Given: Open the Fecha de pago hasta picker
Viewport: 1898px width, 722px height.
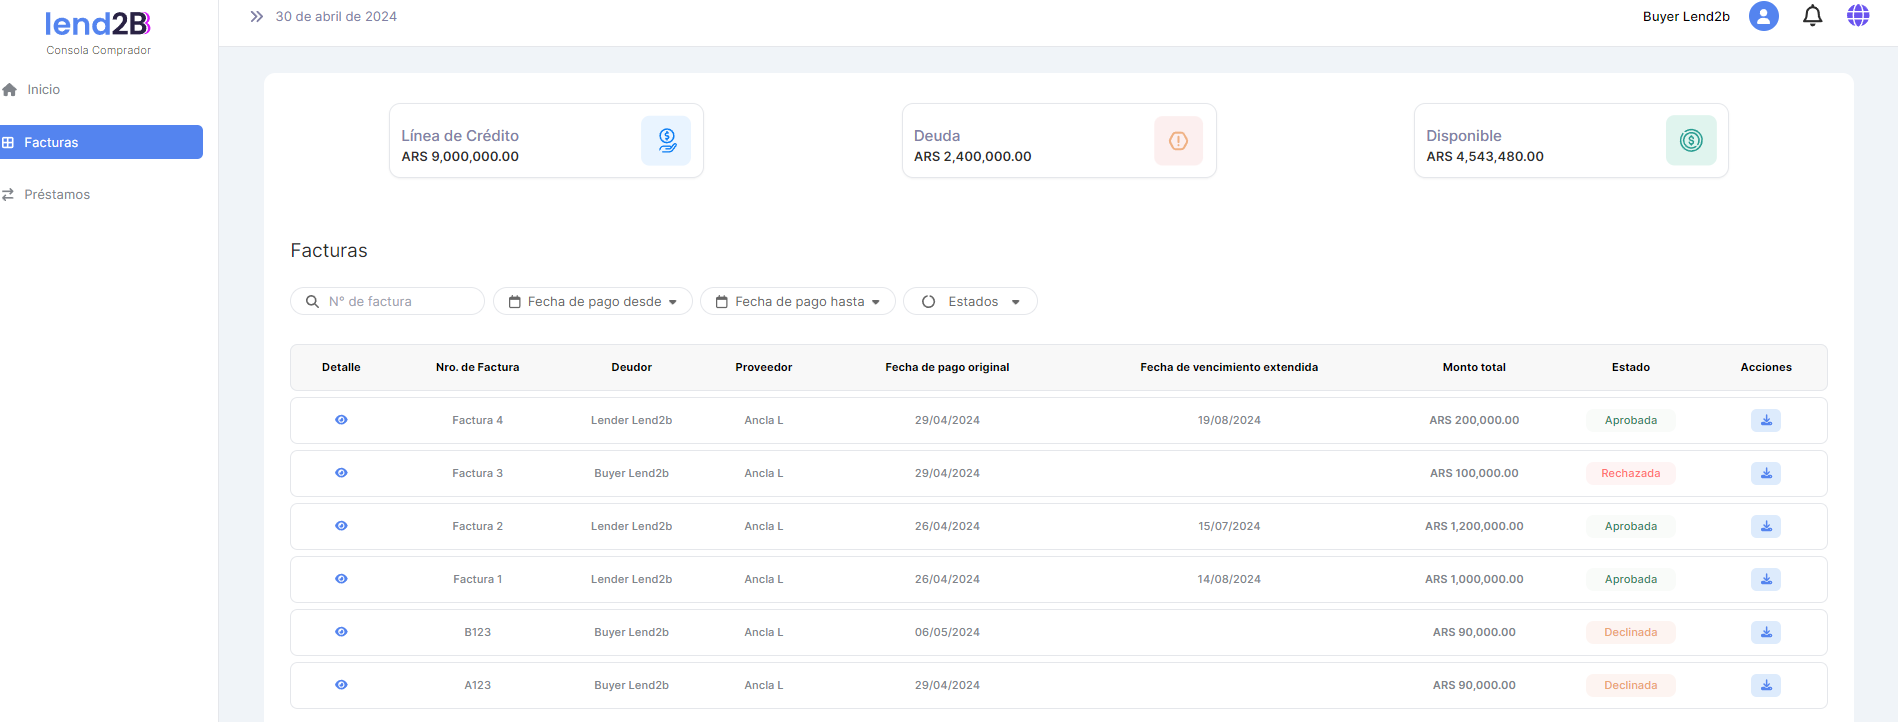Looking at the screenshot, I should click(x=798, y=302).
